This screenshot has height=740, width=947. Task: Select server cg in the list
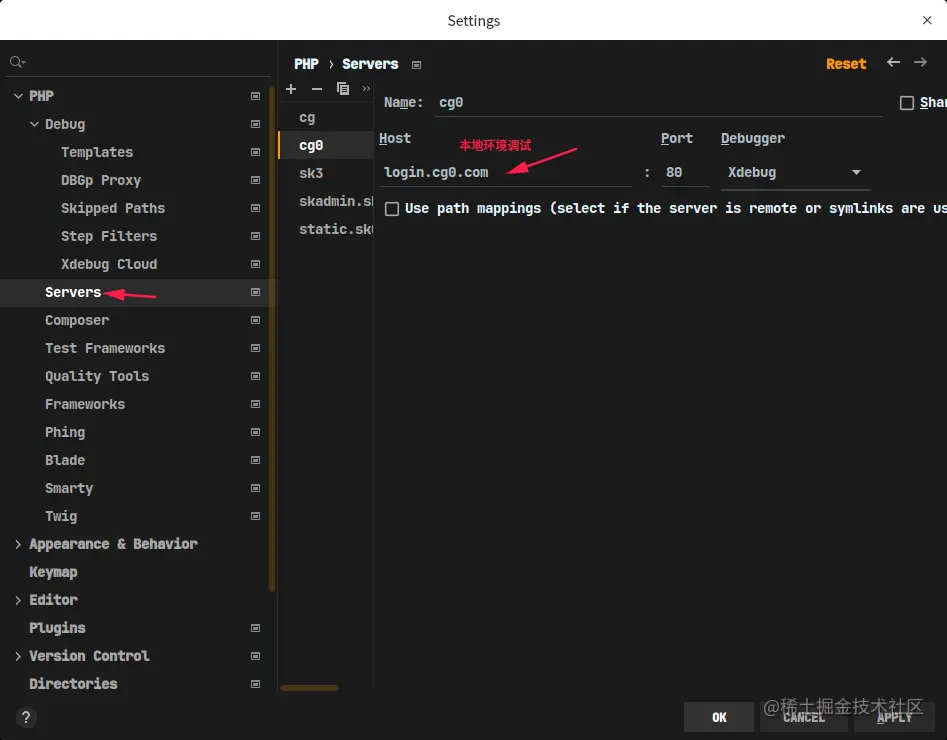pyautogui.click(x=326, y=117)
